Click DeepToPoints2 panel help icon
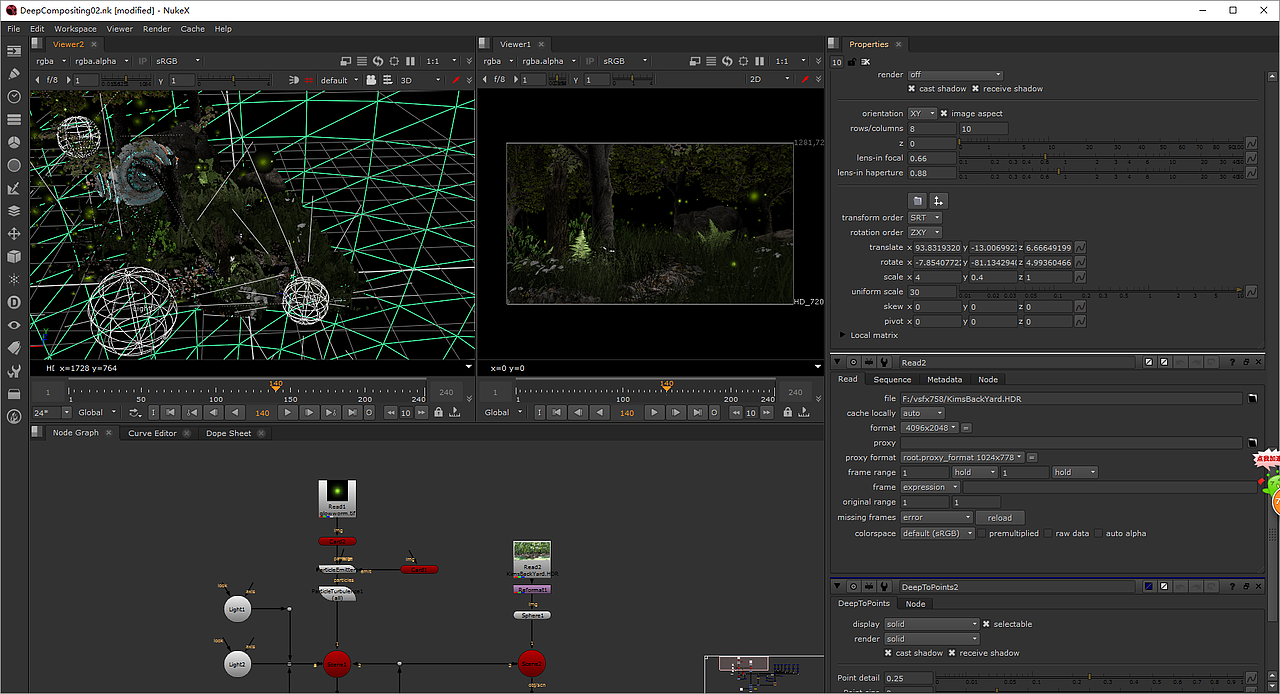Image resolution: width=1280 pixels, height=694 pixels. [1232, 587]
